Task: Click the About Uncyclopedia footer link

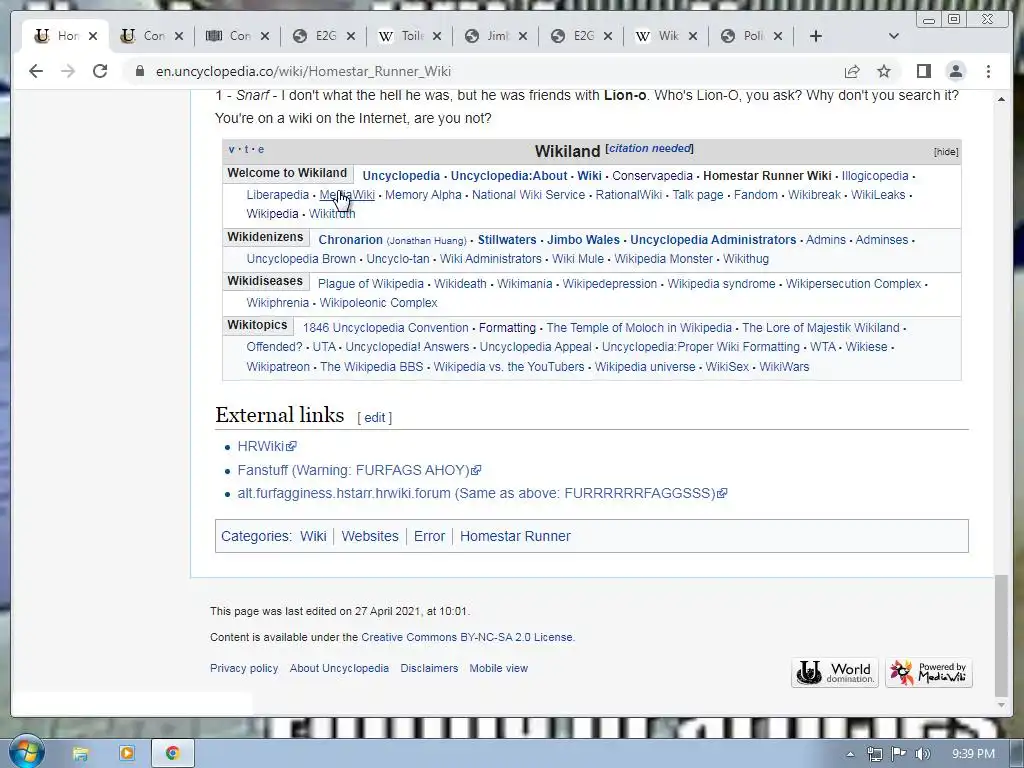Action: coord(339,668)
